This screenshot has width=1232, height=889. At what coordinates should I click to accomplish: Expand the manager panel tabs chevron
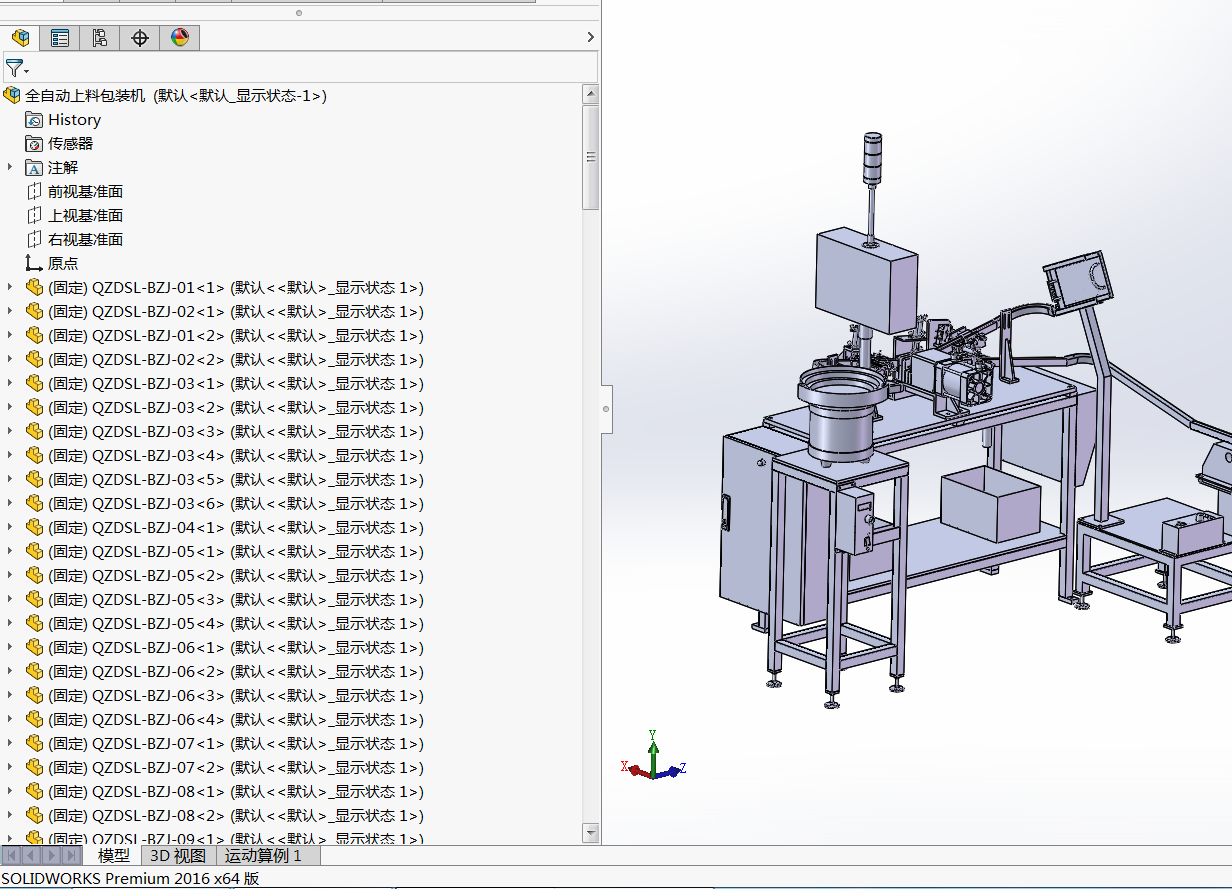click(590, 38)
